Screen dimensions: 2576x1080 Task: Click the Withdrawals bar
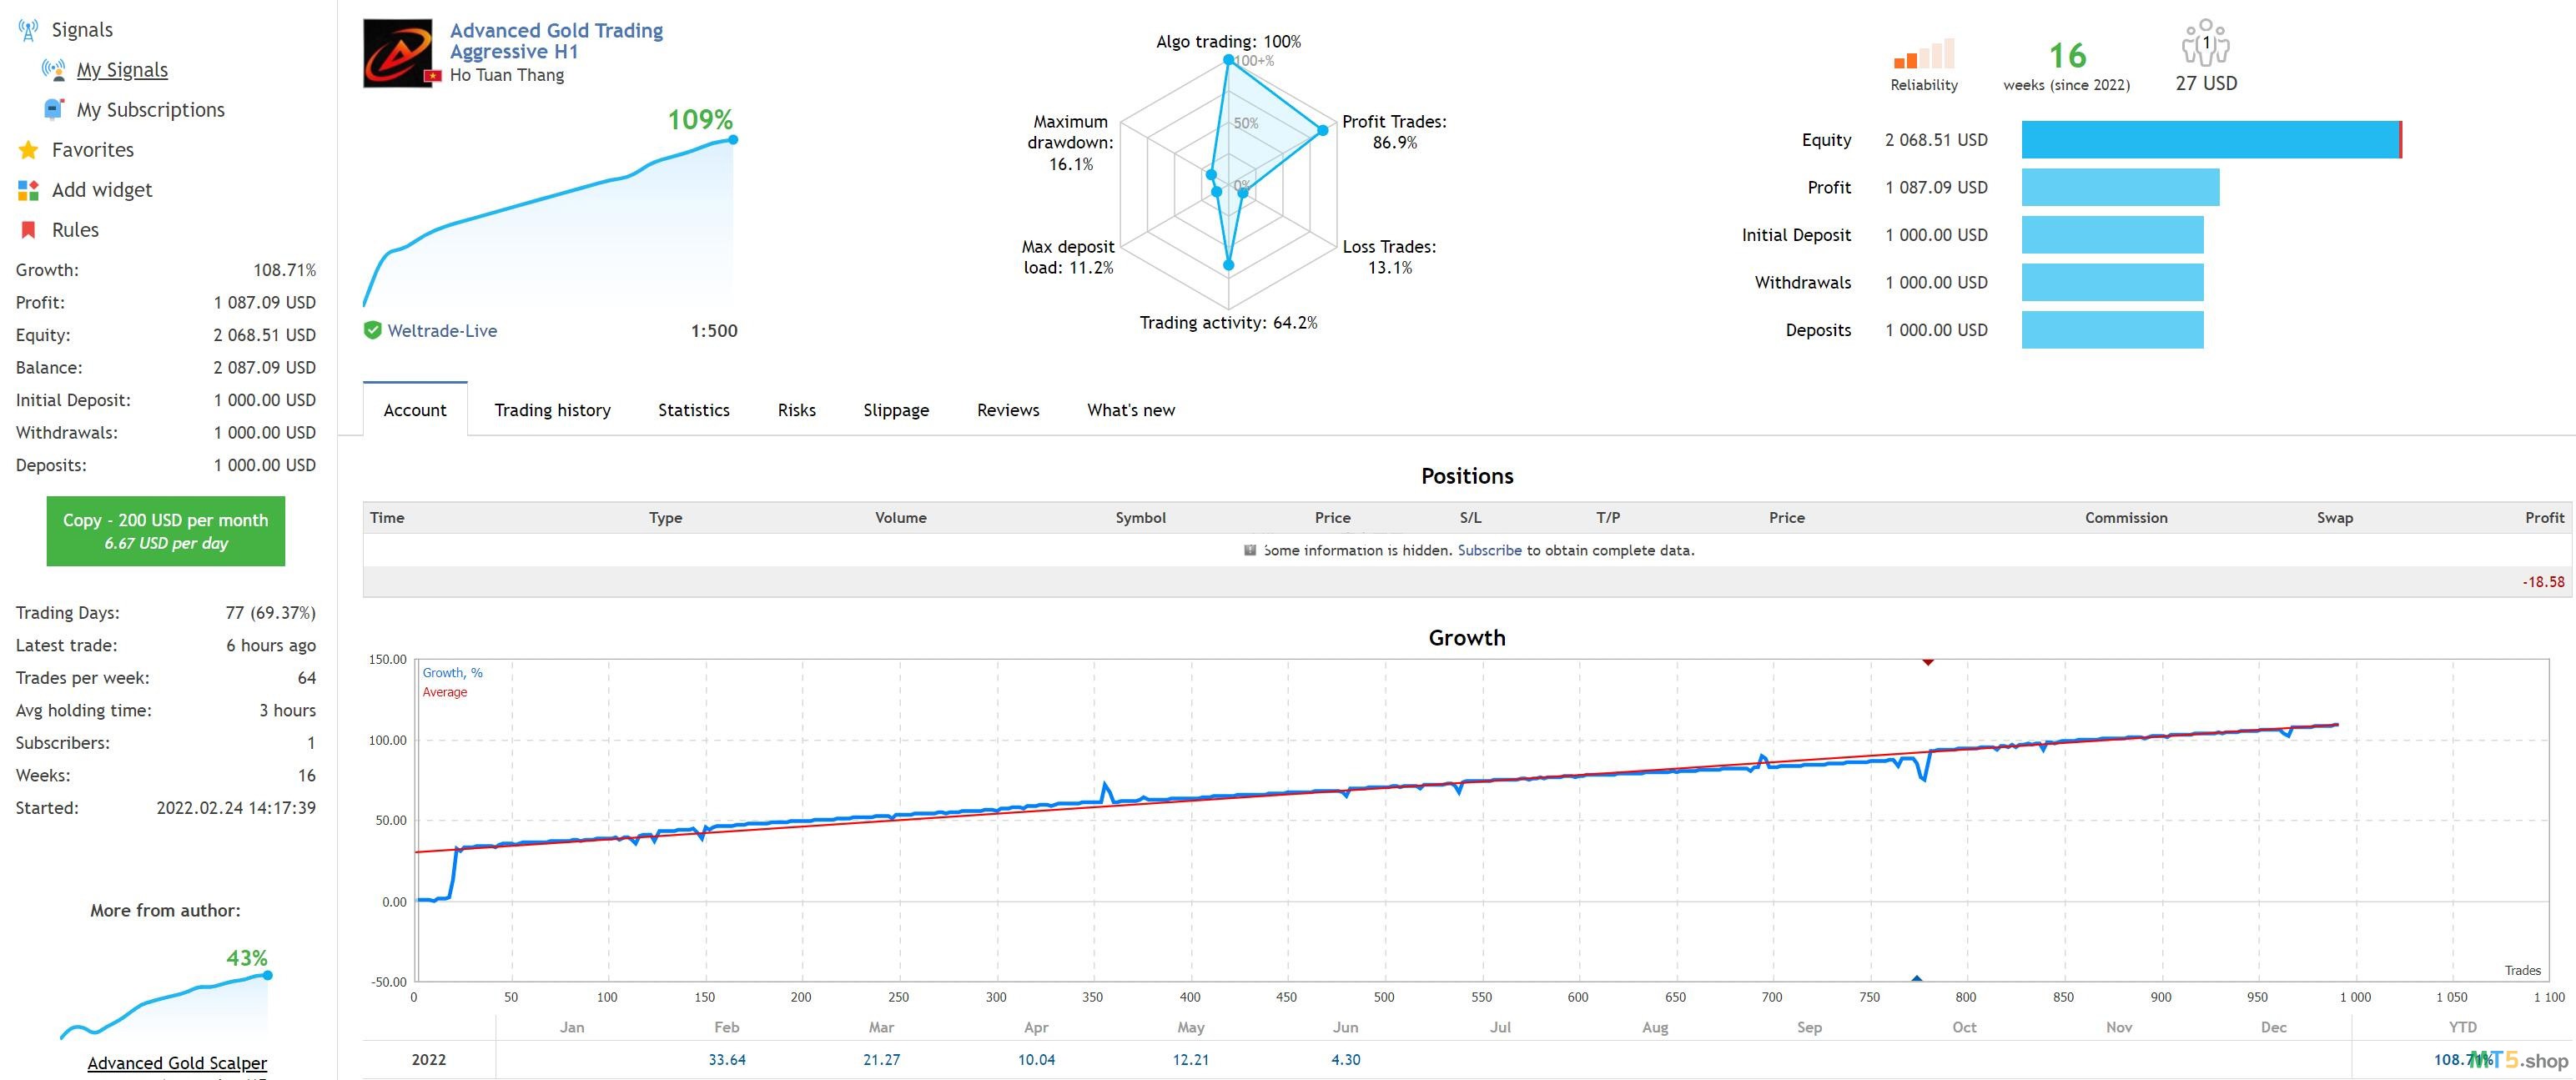coord(2112,282)
